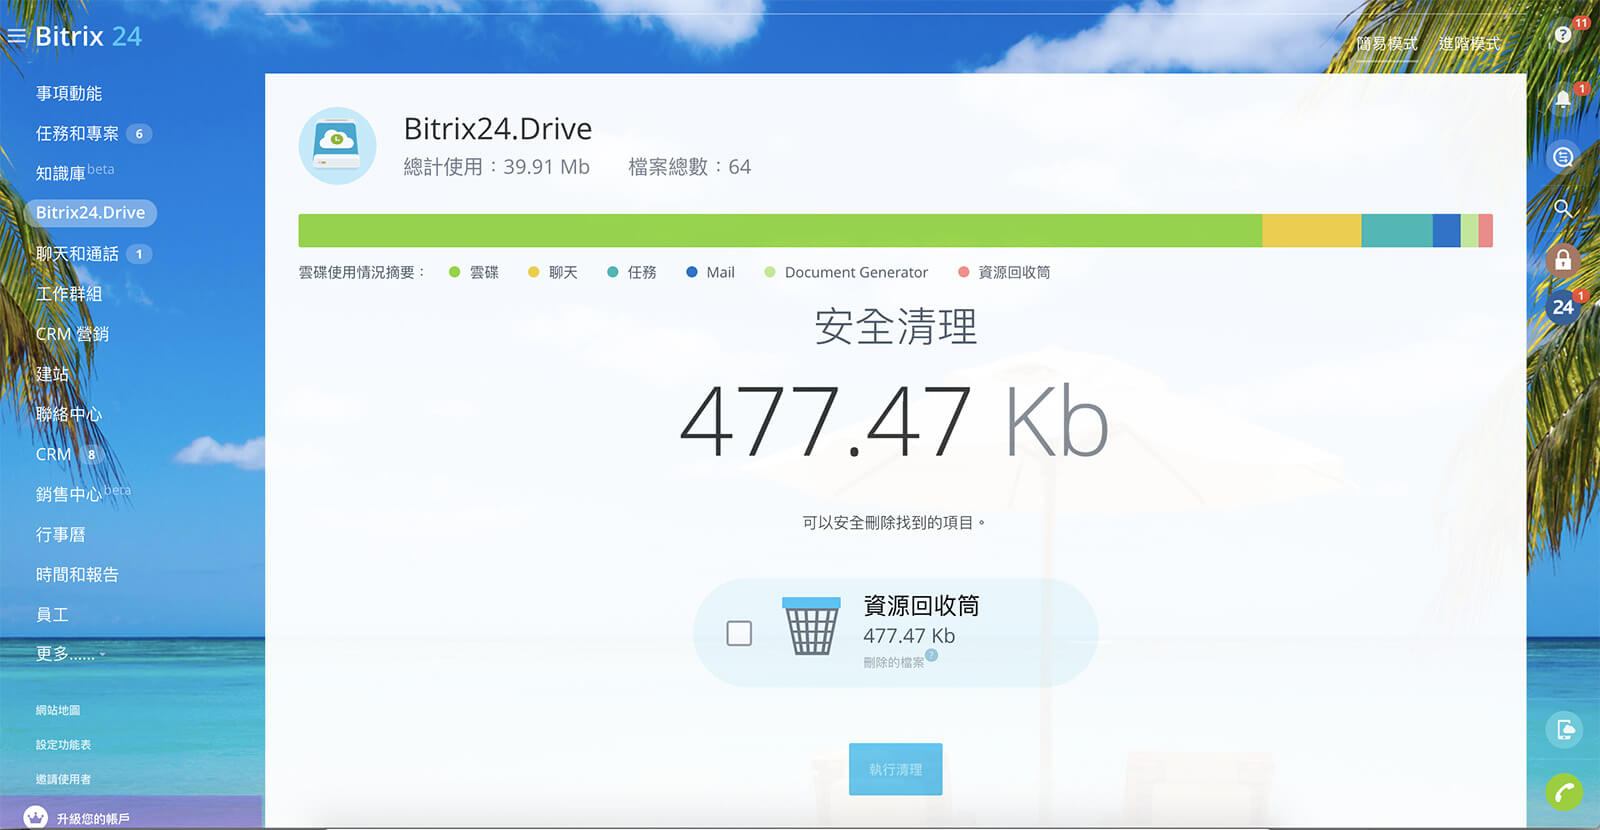The width and height of the screenshot is (1600, 830).
Task: Click the red 資源回收筒 segment of usage bar
Action: tap(1485, 230)
